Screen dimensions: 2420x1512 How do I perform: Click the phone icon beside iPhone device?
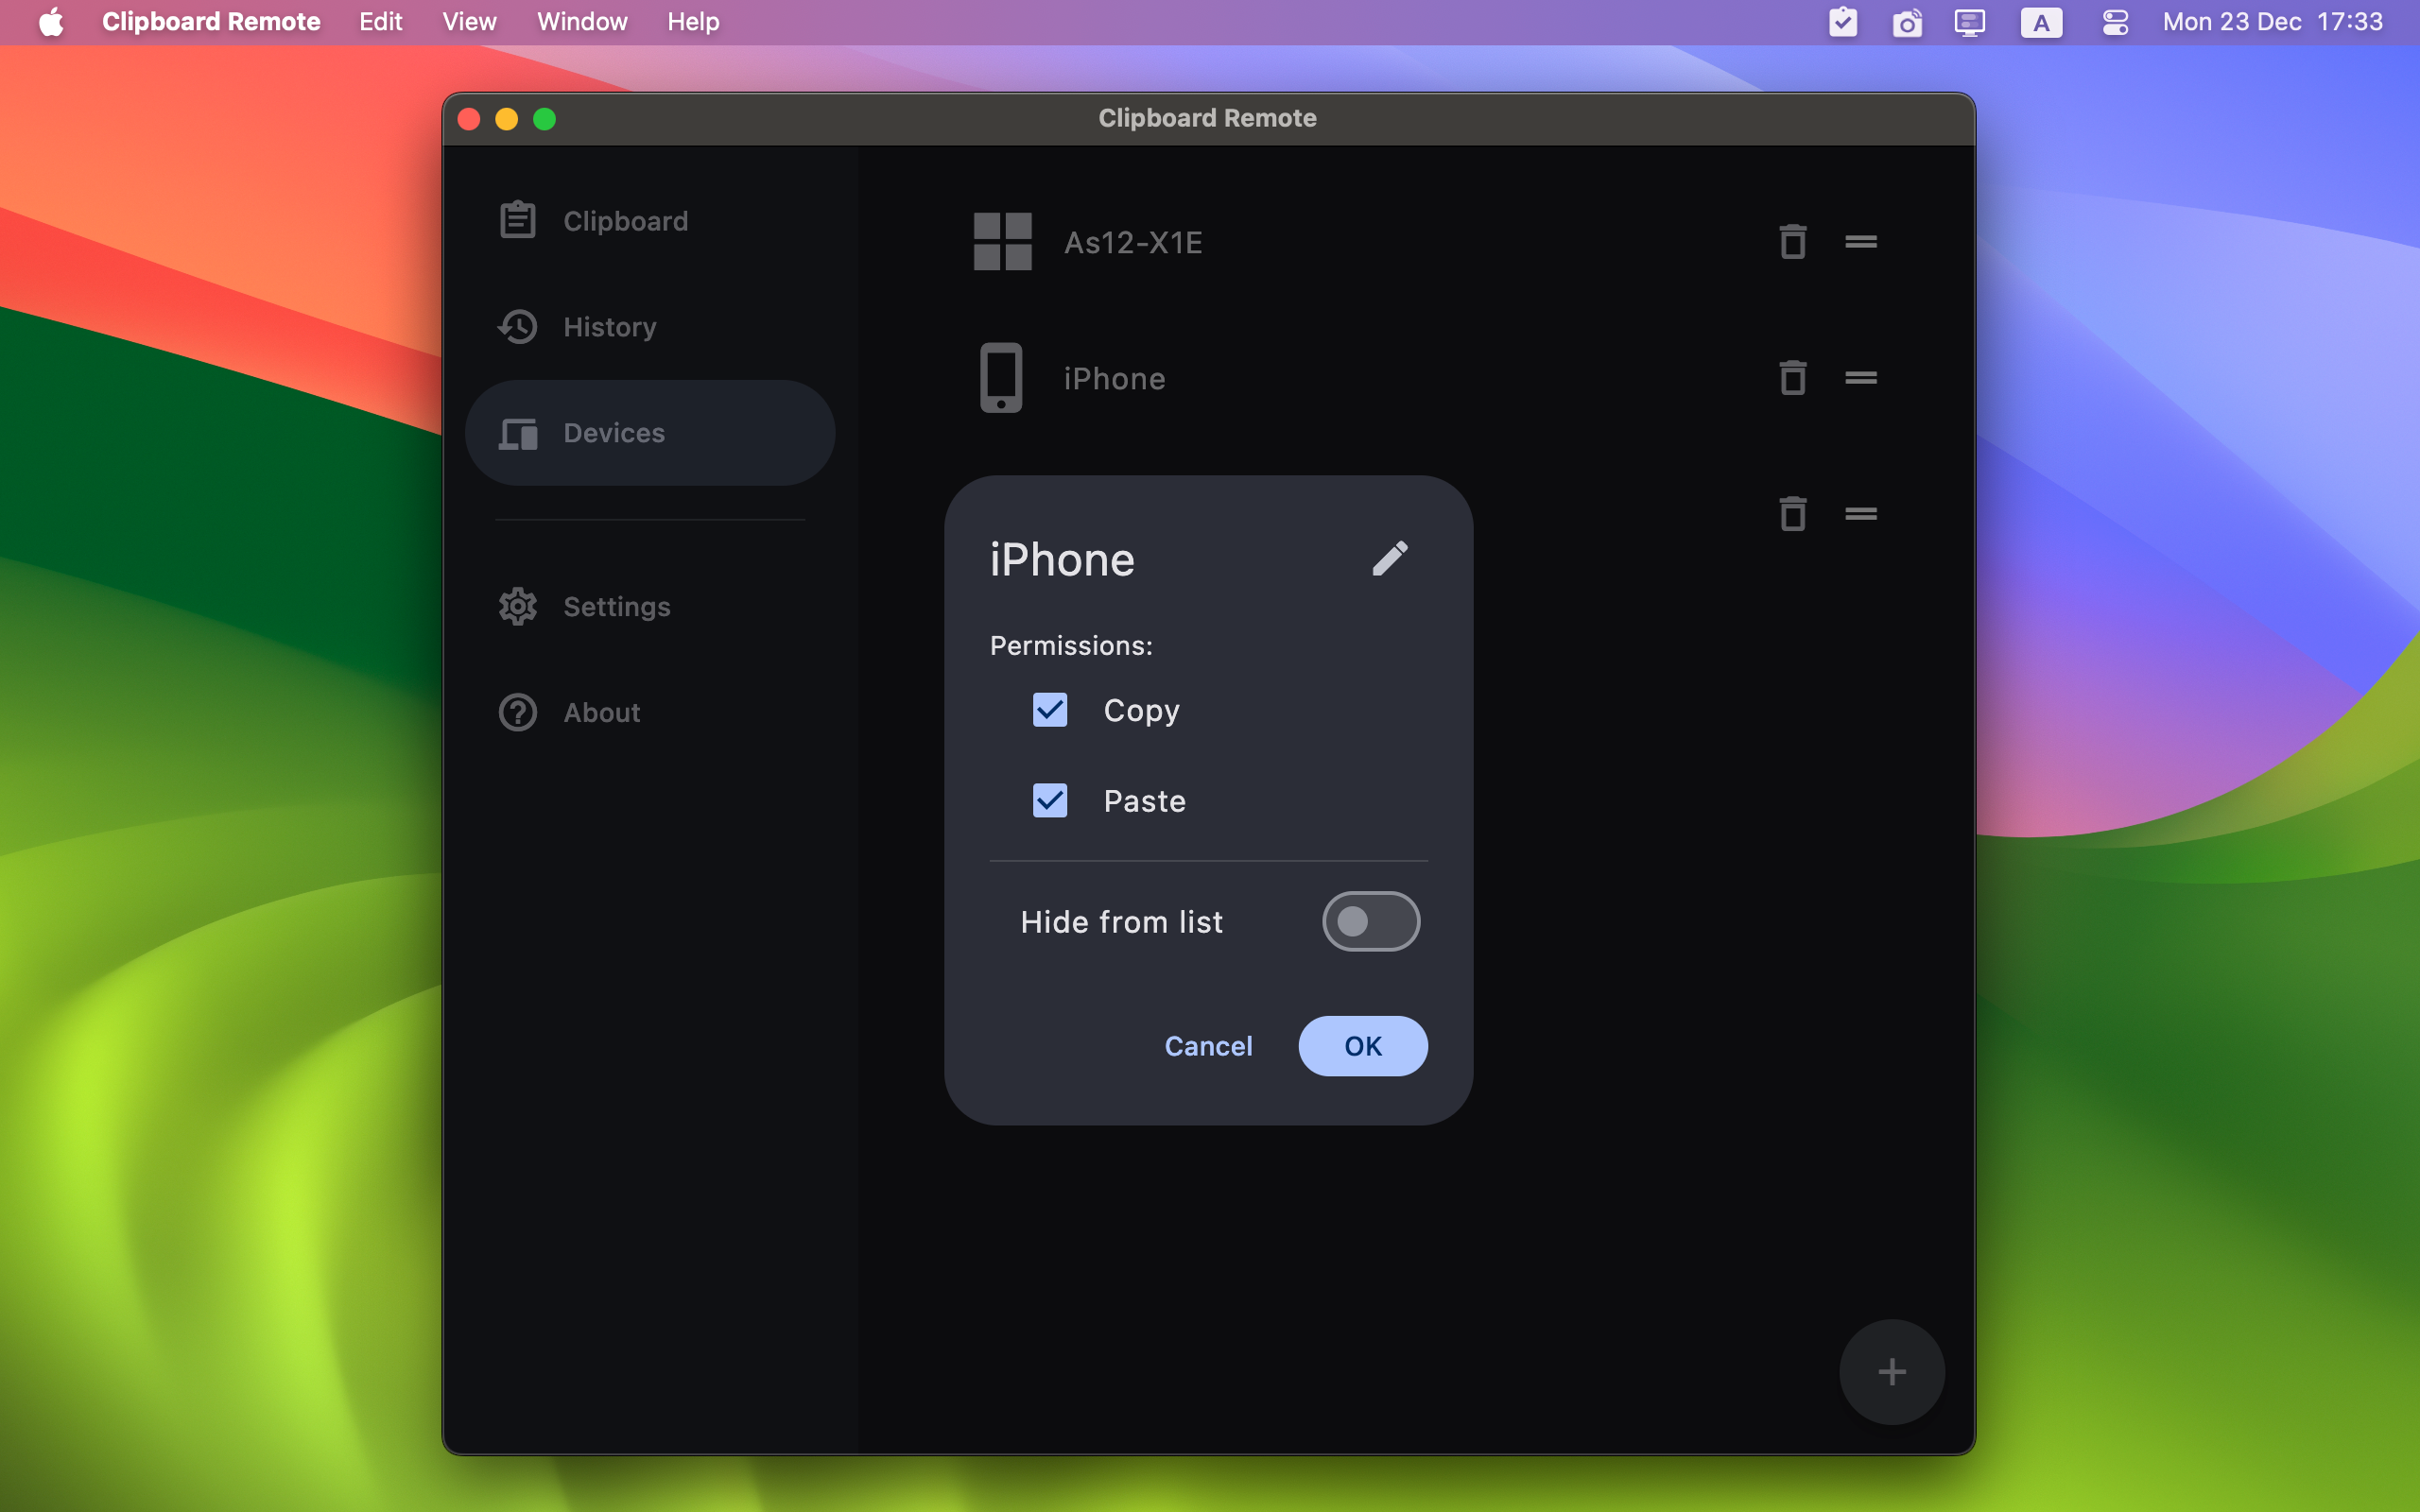click(1001, 378)
